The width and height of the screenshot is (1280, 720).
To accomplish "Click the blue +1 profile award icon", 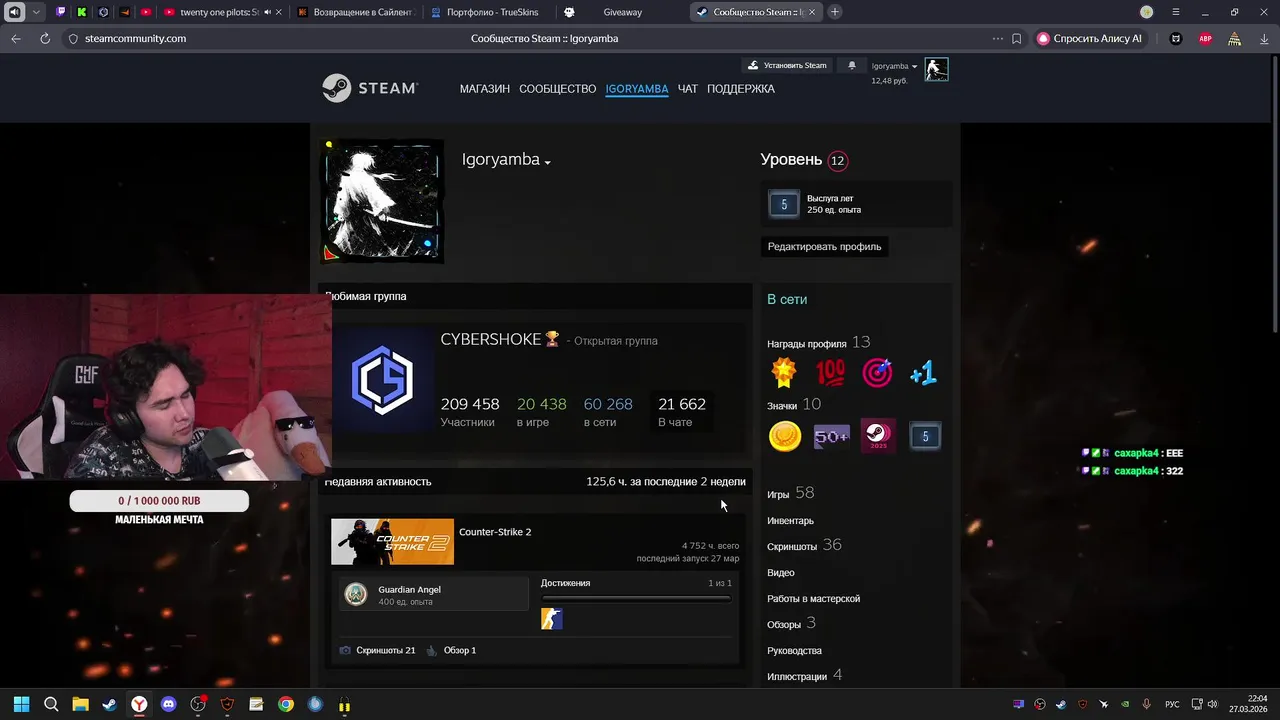I will click(x=923, y=373).
